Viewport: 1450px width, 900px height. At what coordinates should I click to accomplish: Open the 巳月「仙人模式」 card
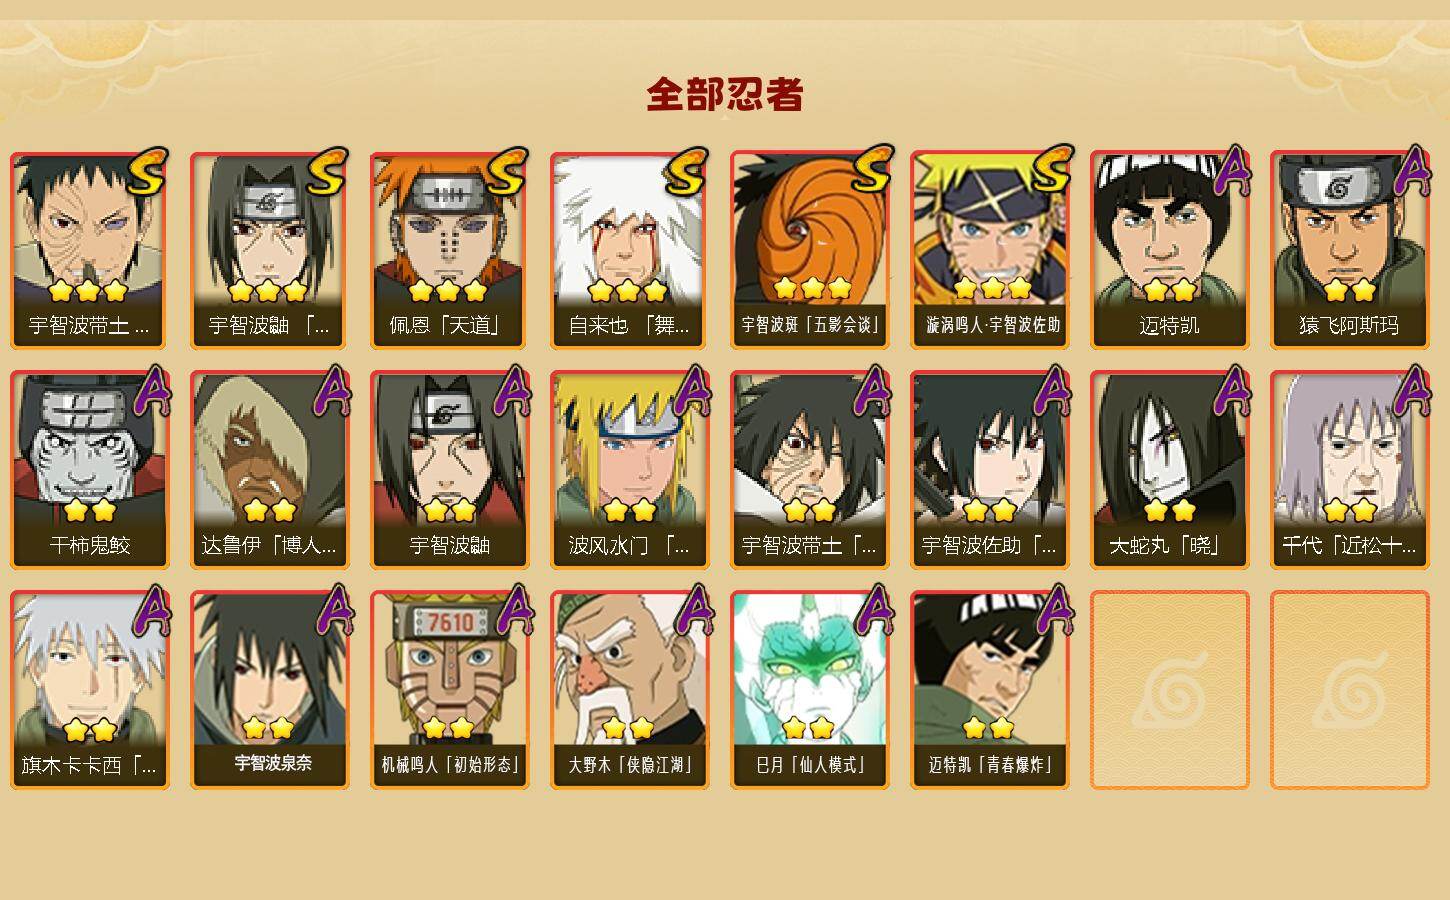pos(809,690)
